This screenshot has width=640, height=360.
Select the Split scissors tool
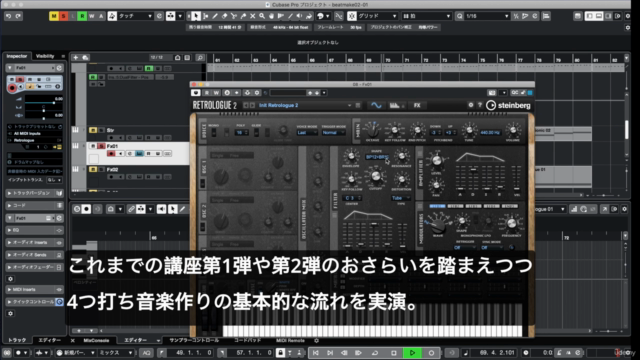[x=233, y=16]
